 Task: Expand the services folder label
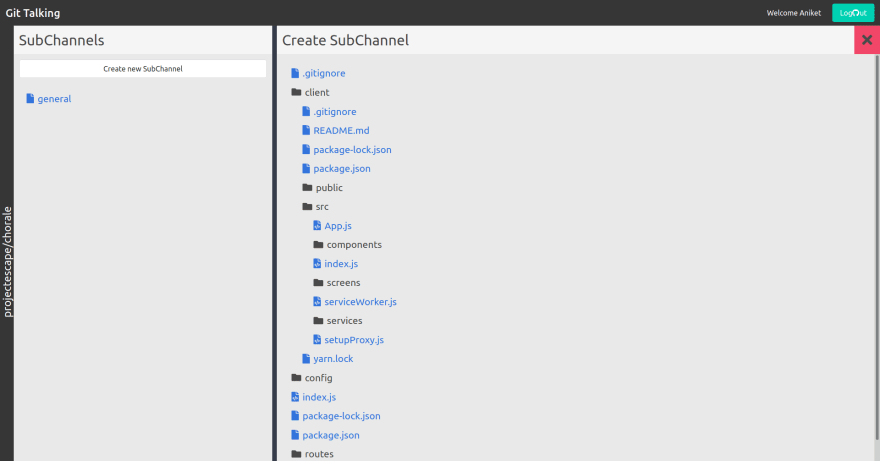(x=345, y=321)
